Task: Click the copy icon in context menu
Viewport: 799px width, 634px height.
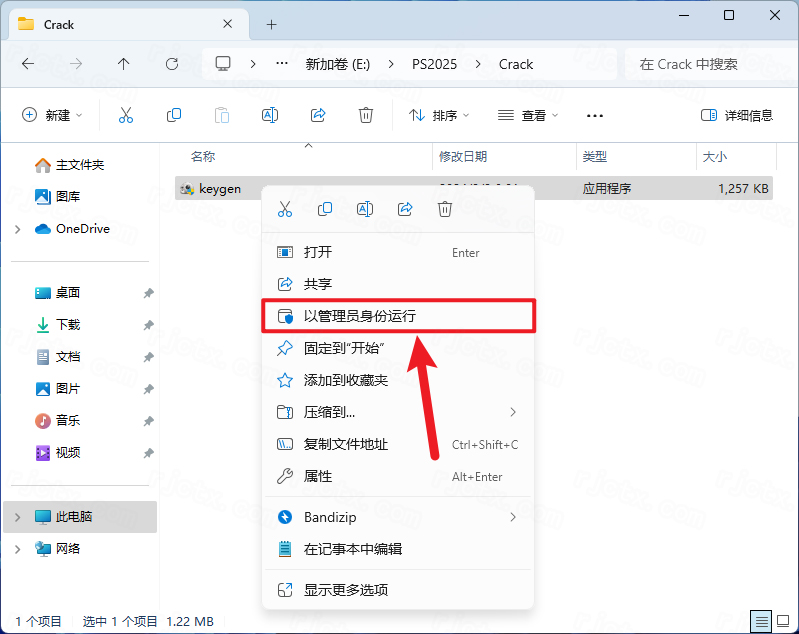Action: click(325, 209)
